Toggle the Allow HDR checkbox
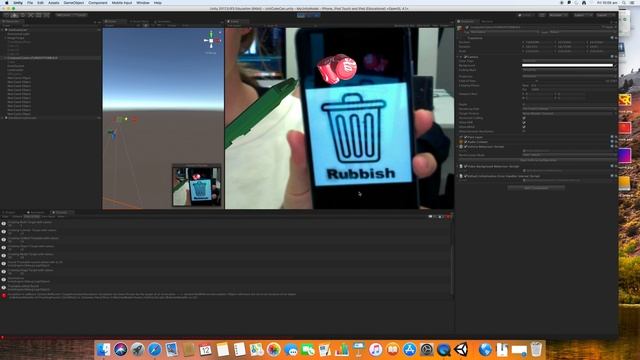Viewport: 640px width, 360px height. pyautogui.click(x=524, y=122)
